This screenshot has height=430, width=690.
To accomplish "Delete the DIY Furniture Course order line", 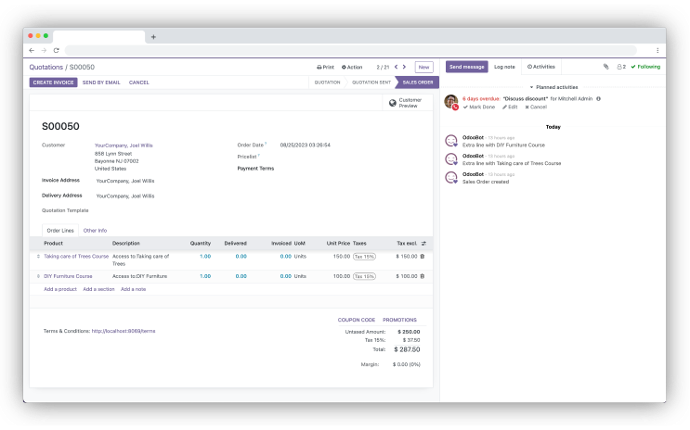I will tap(422, 276).
